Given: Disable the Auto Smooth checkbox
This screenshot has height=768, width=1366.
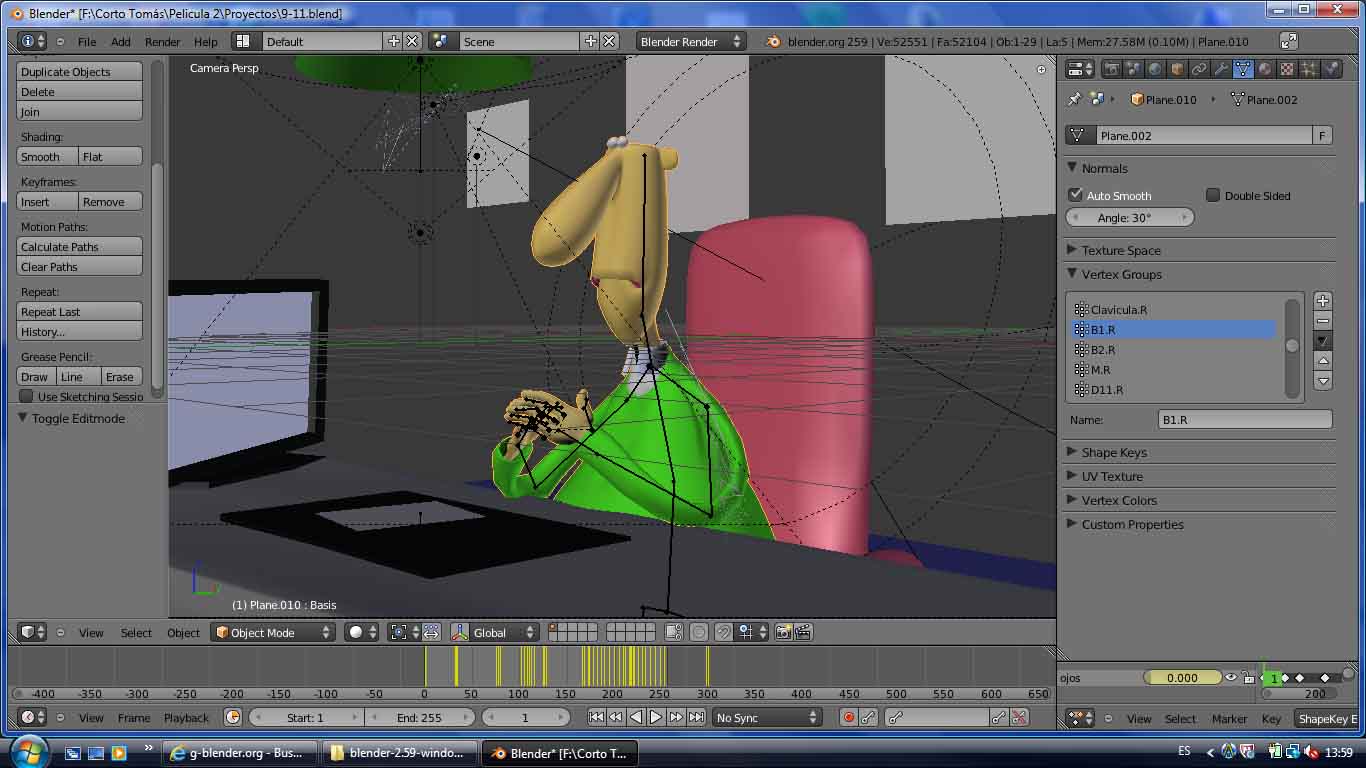Looking at the screenshot, I should pos(1076,195).
